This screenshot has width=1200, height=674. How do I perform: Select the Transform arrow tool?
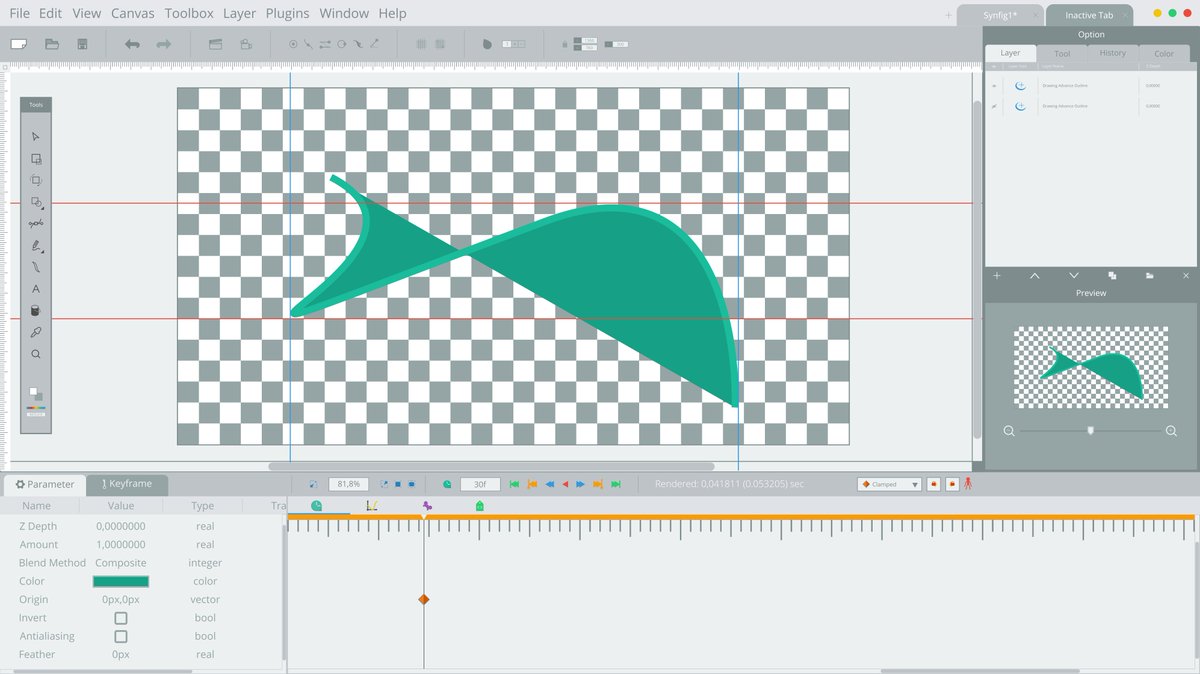(x=36, y=136)
